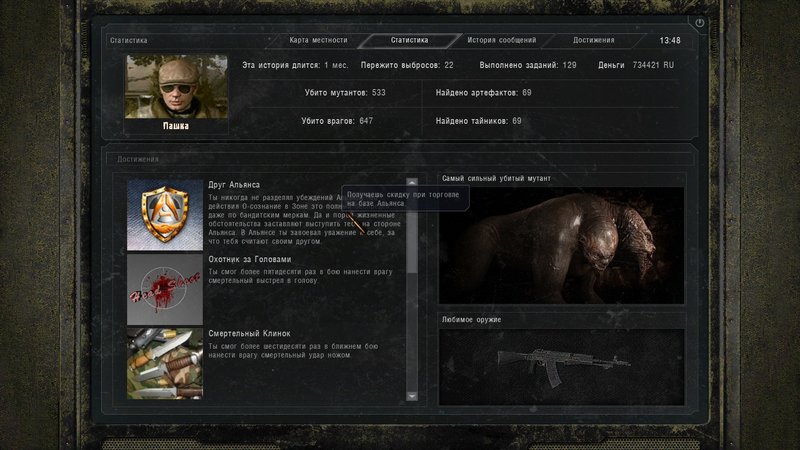This screenshot has height=450, width=800.
Task: Click the 13:48 clock display
Action: coord(670,41)
